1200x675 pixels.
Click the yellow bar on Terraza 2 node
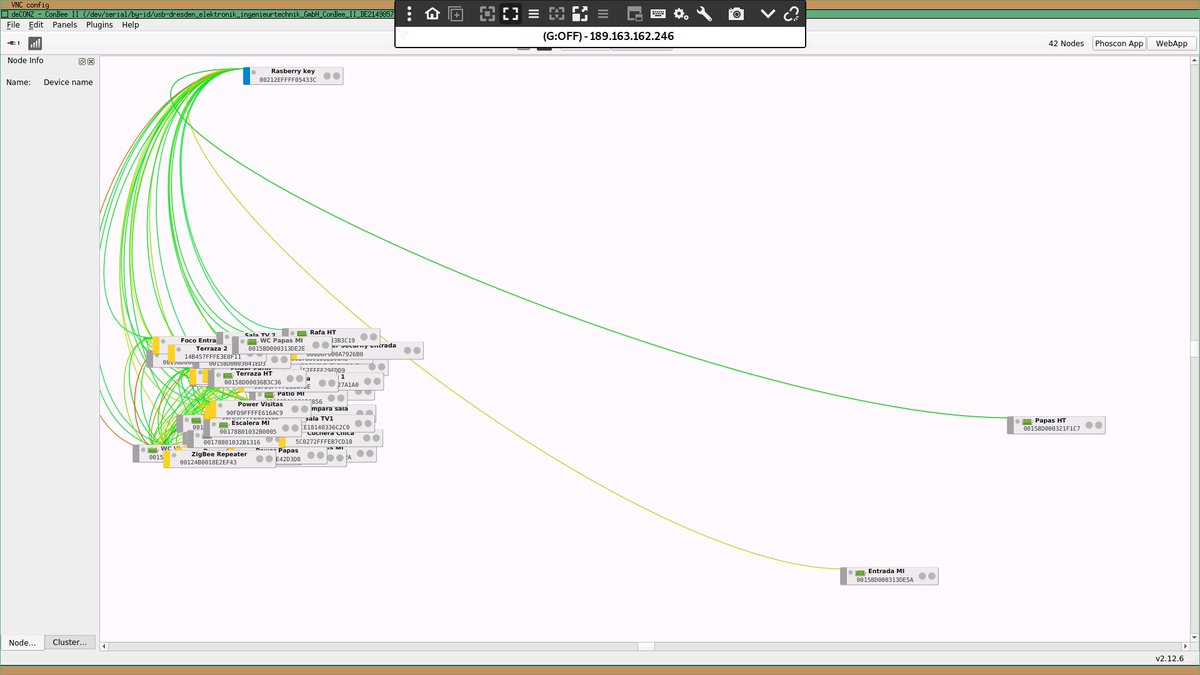coord(172,353)
